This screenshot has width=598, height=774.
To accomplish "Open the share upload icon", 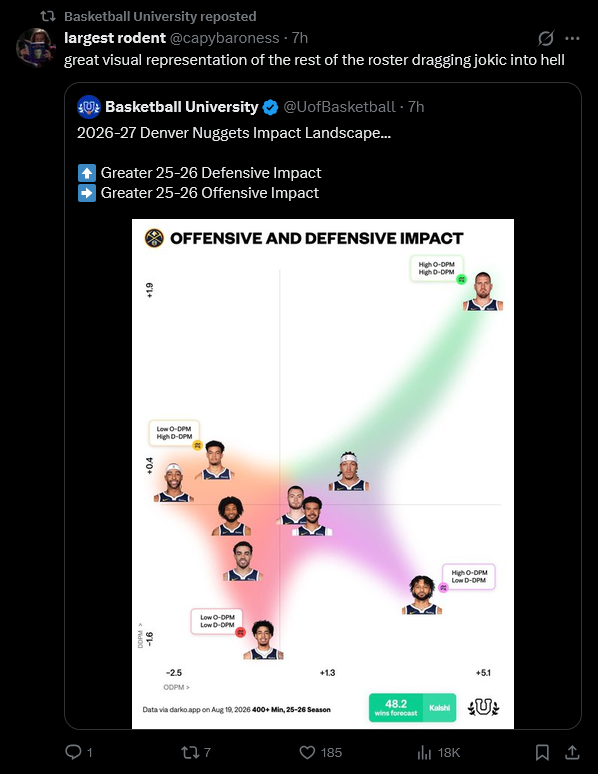I will click(572, 752).
